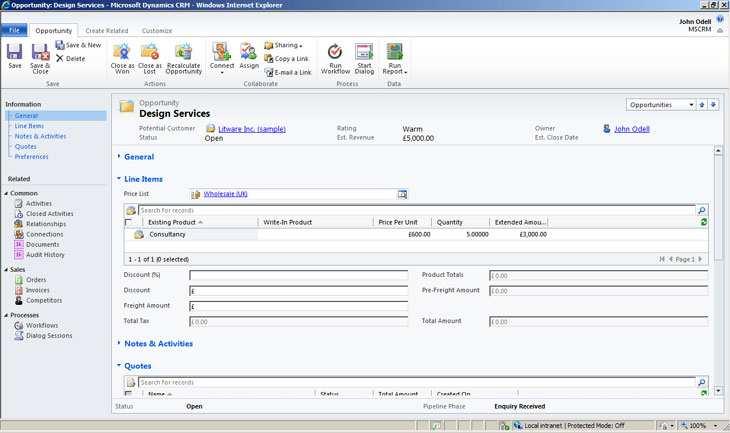
Task: Select all quotes checkbox
Action: (128, 394)
